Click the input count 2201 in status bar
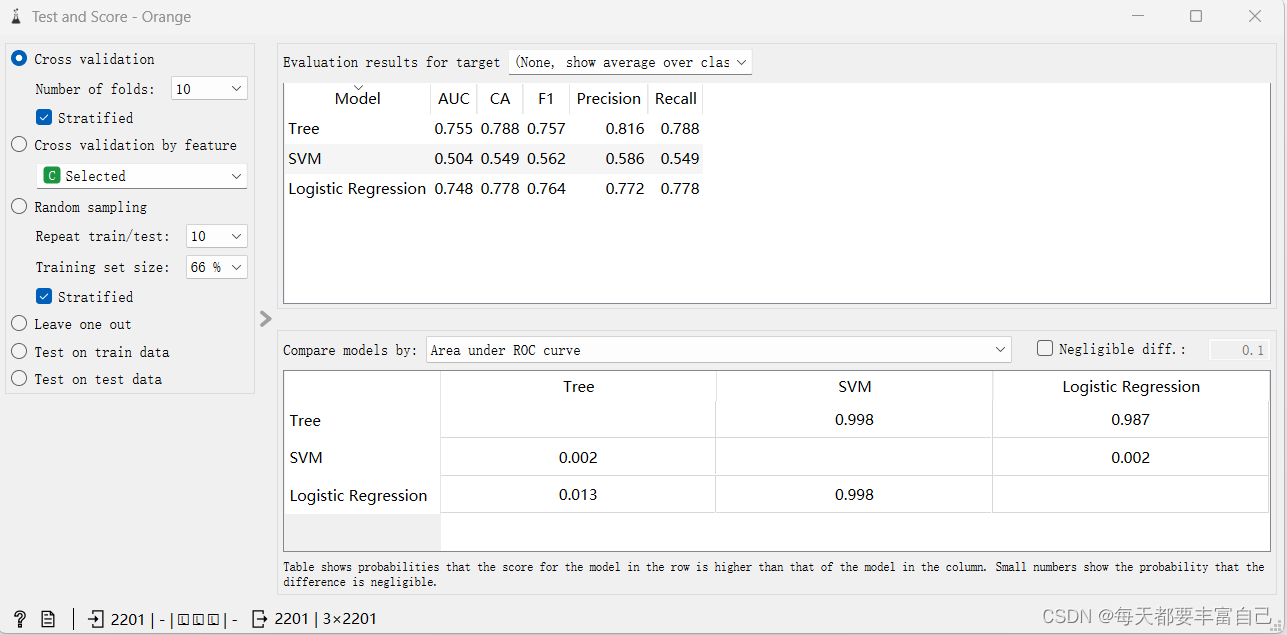This screenshot has height=635, width=1287. click(127, 619)
